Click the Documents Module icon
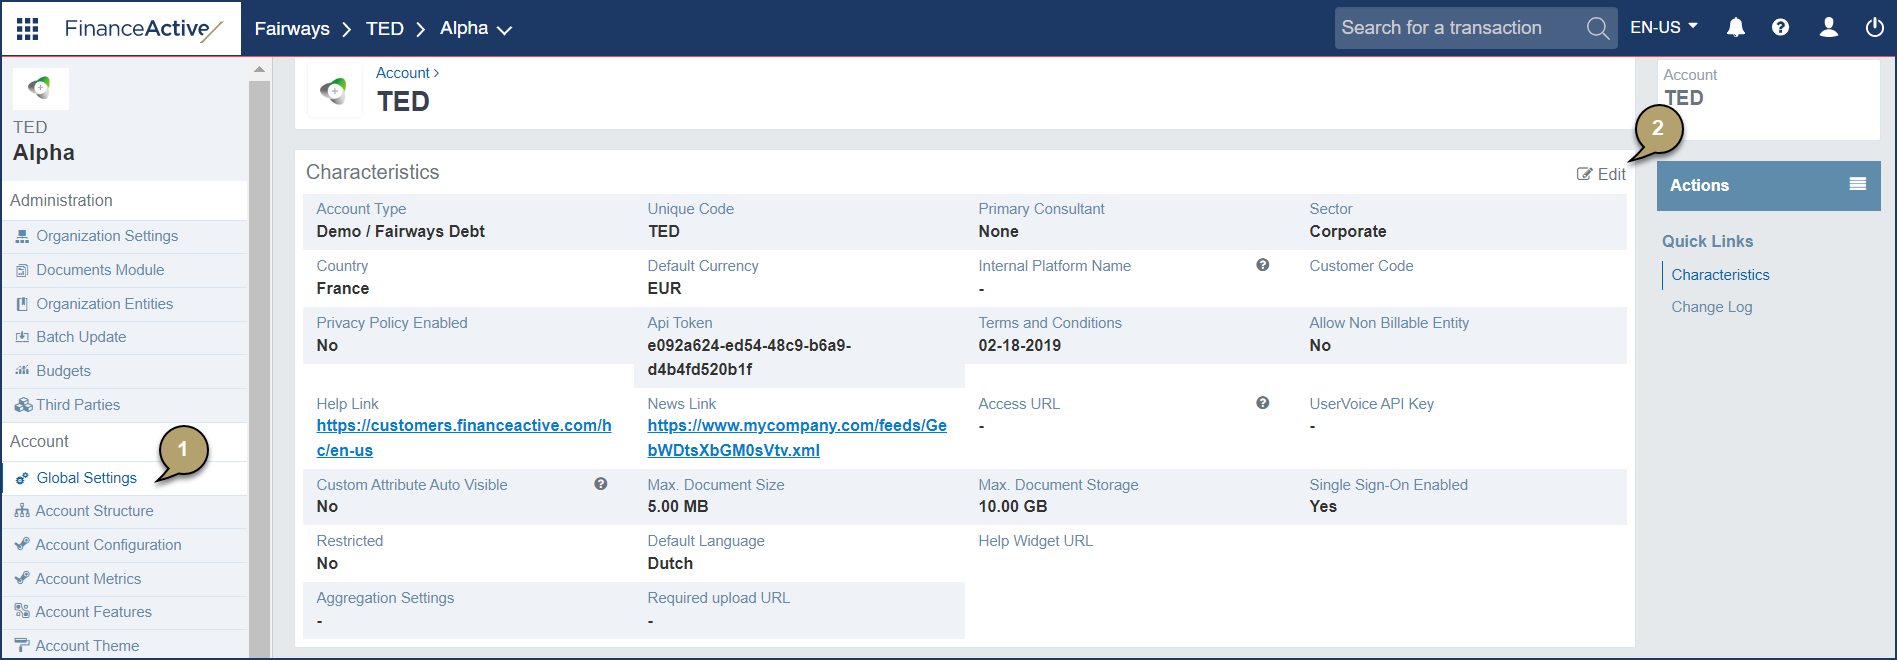The height and width of the screenshot is (660, 1897). [22, 270]
